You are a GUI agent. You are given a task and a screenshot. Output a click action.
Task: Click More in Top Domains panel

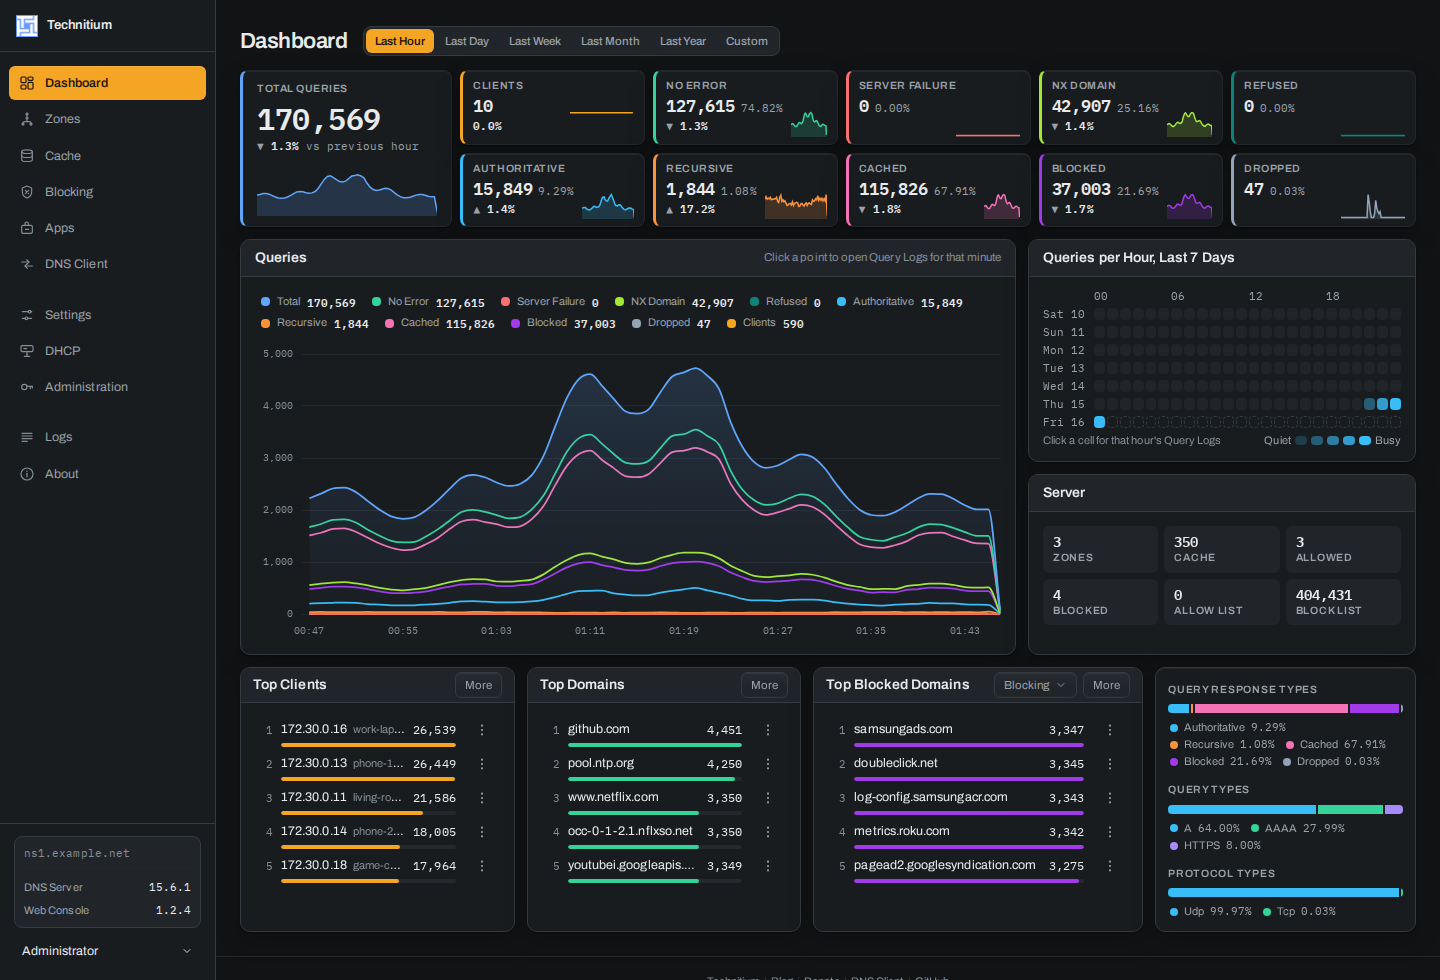[x=765, y=685]
